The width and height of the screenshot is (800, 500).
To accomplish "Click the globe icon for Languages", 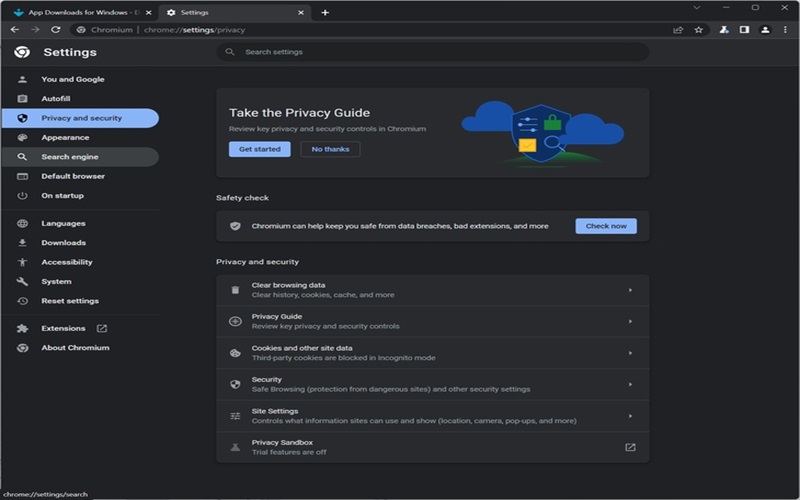I will [x=22, y=223].
